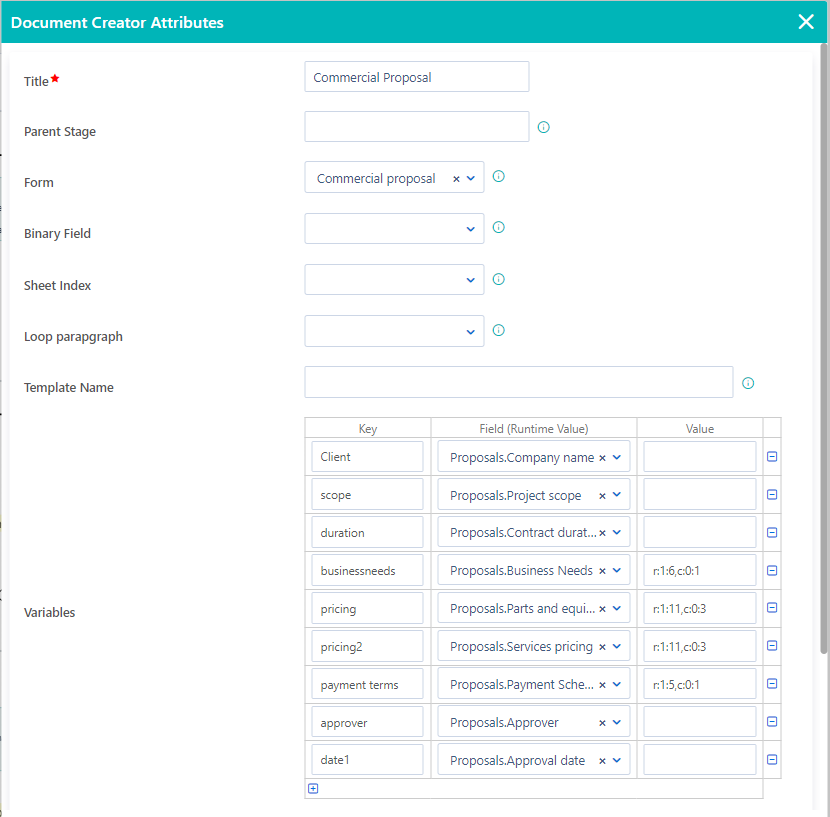Clear Proposals.Company name field selection
Screen dimensions: 830x817
[x=602, y=458]
